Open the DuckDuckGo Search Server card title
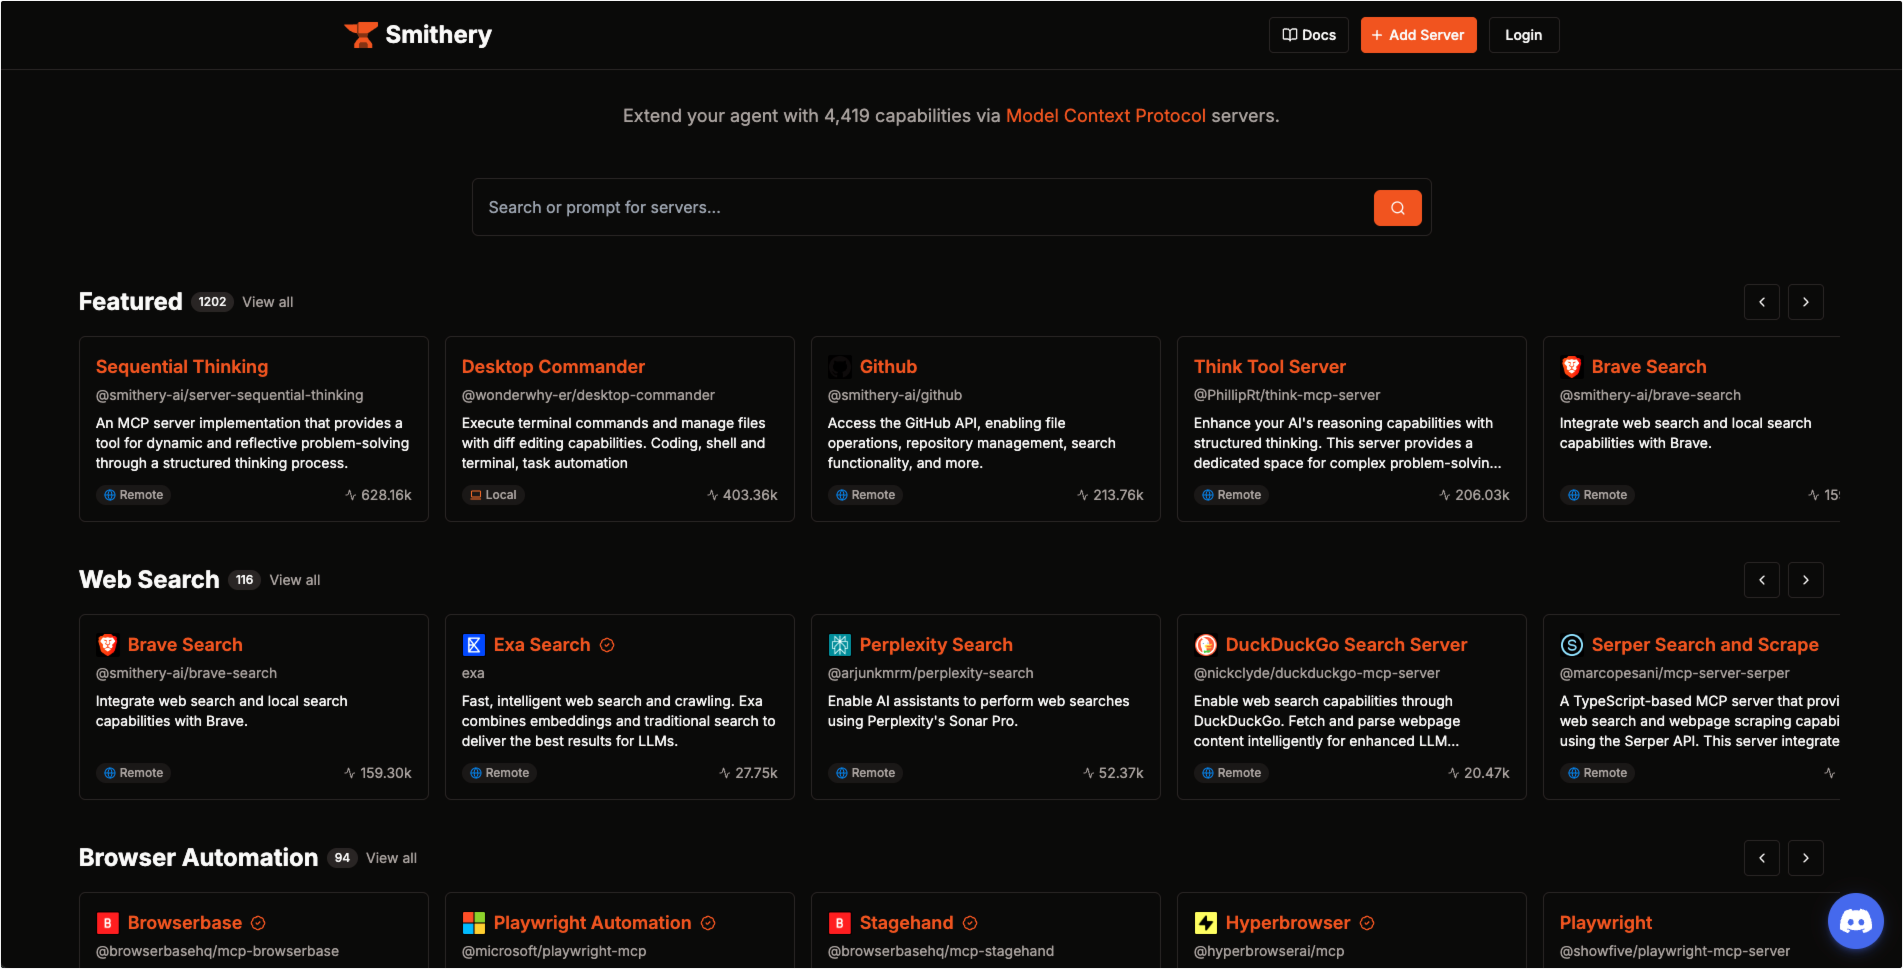1903x969 pixels. [x=1346, y=645]
